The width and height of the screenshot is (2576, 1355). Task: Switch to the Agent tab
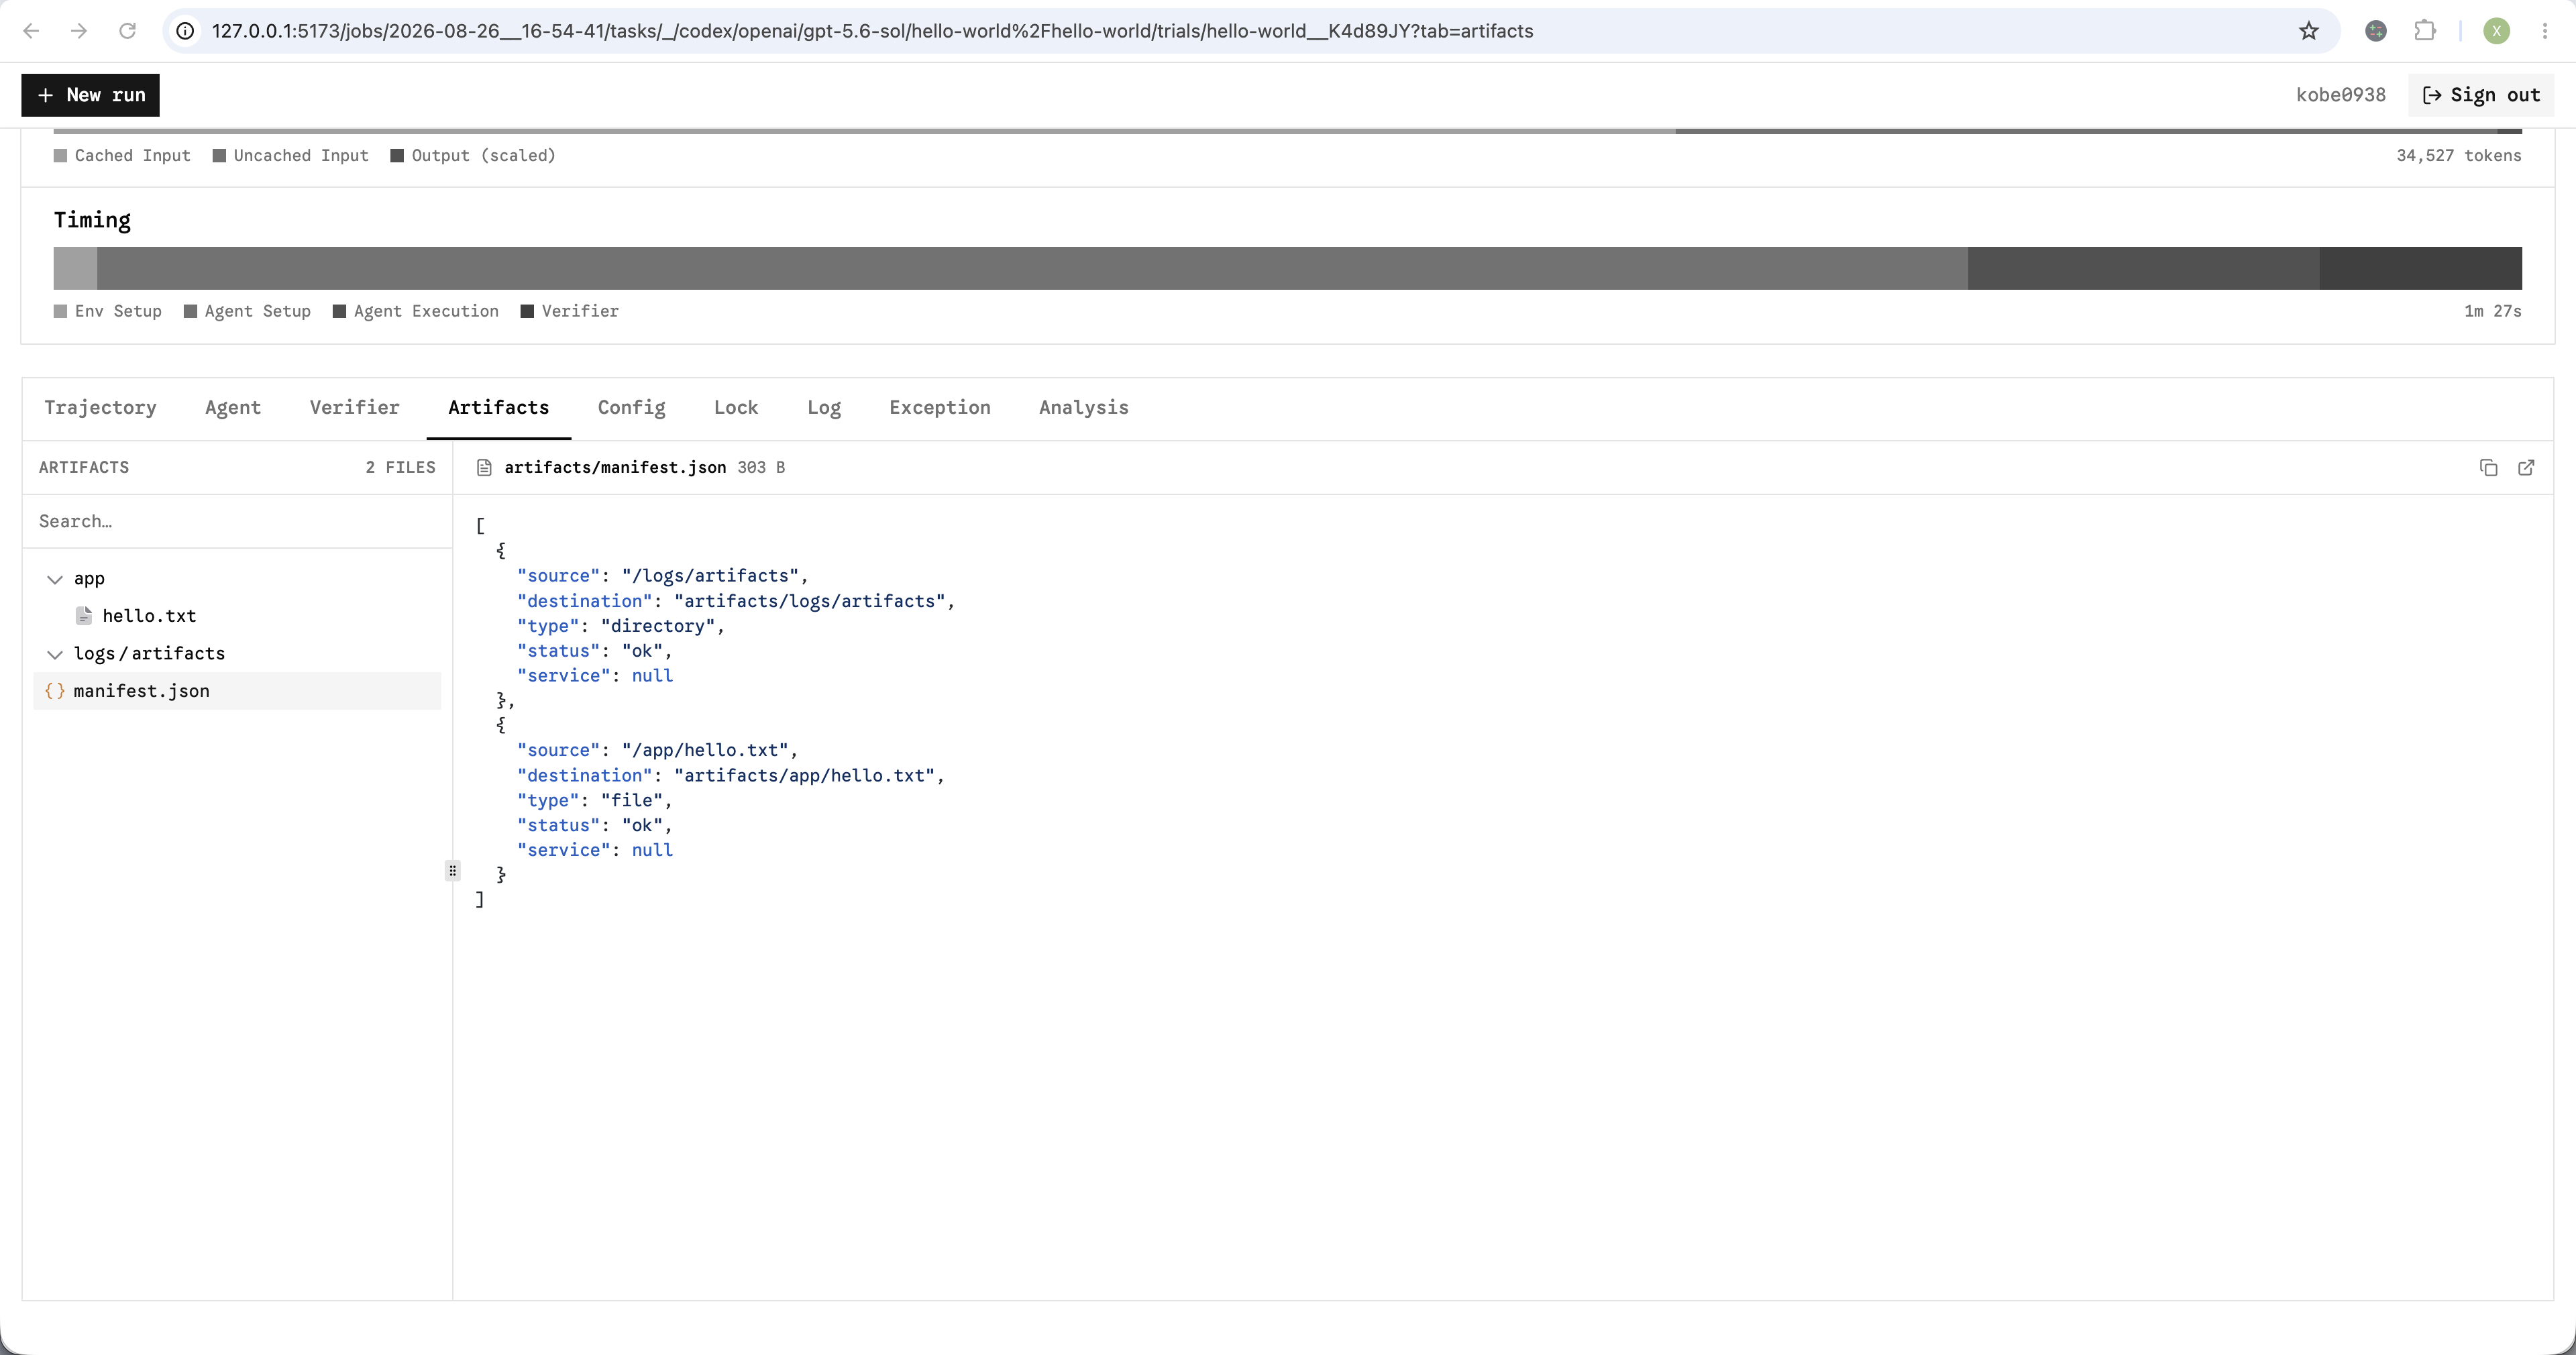tap(233, 408)
